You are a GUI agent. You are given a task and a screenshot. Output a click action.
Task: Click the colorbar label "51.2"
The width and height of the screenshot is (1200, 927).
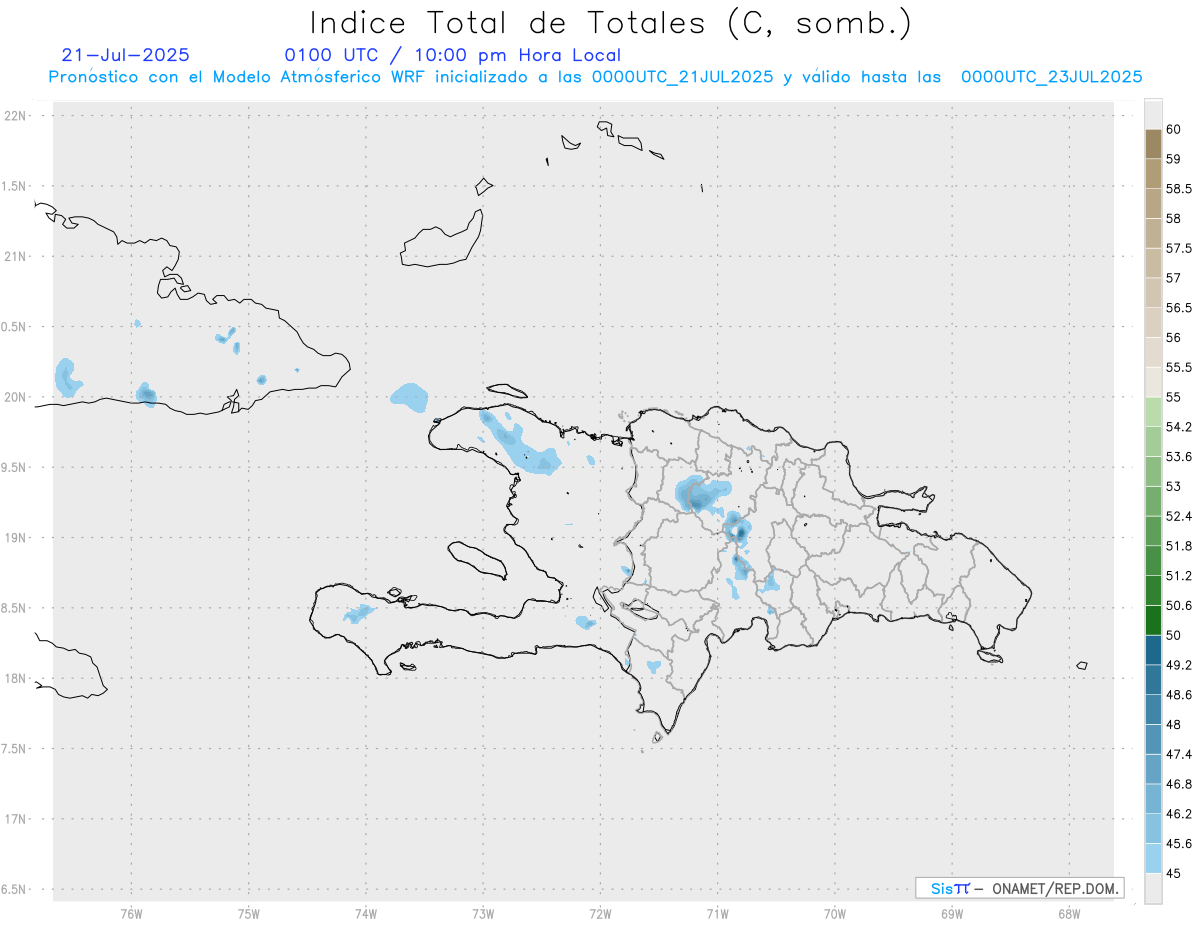(1178, 576)
